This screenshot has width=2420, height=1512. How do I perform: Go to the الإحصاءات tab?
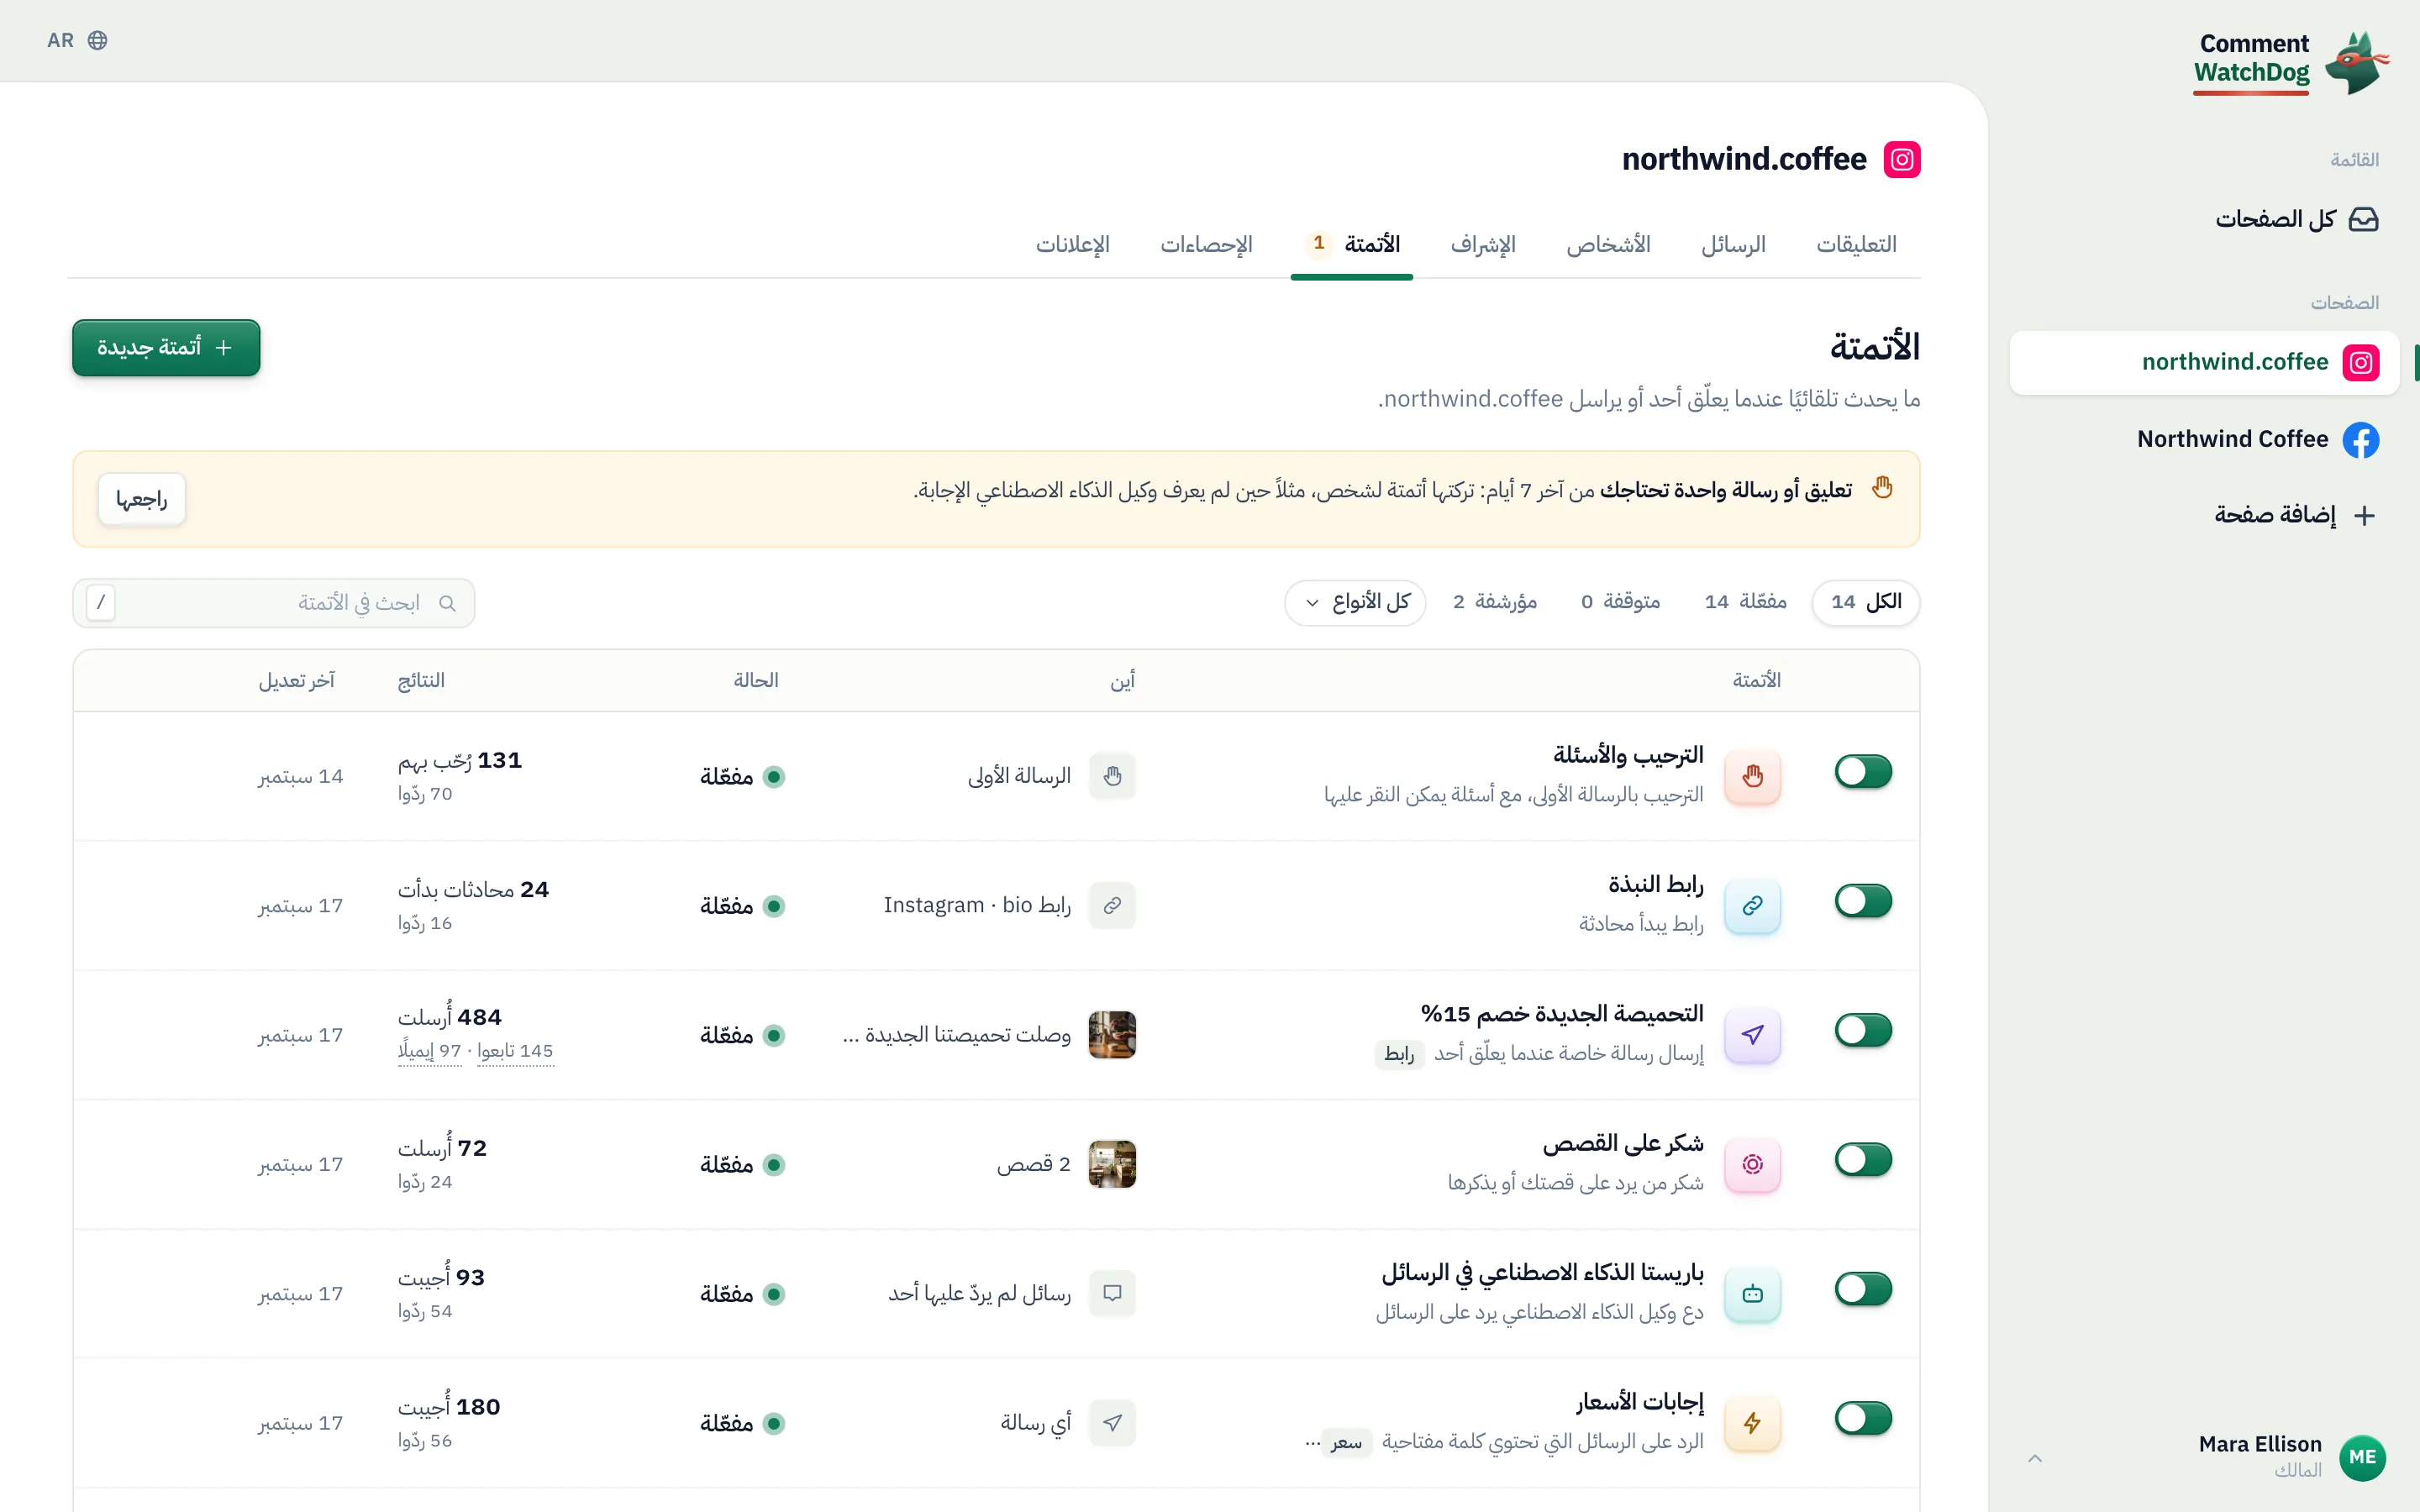click(x=1206, y=245)
